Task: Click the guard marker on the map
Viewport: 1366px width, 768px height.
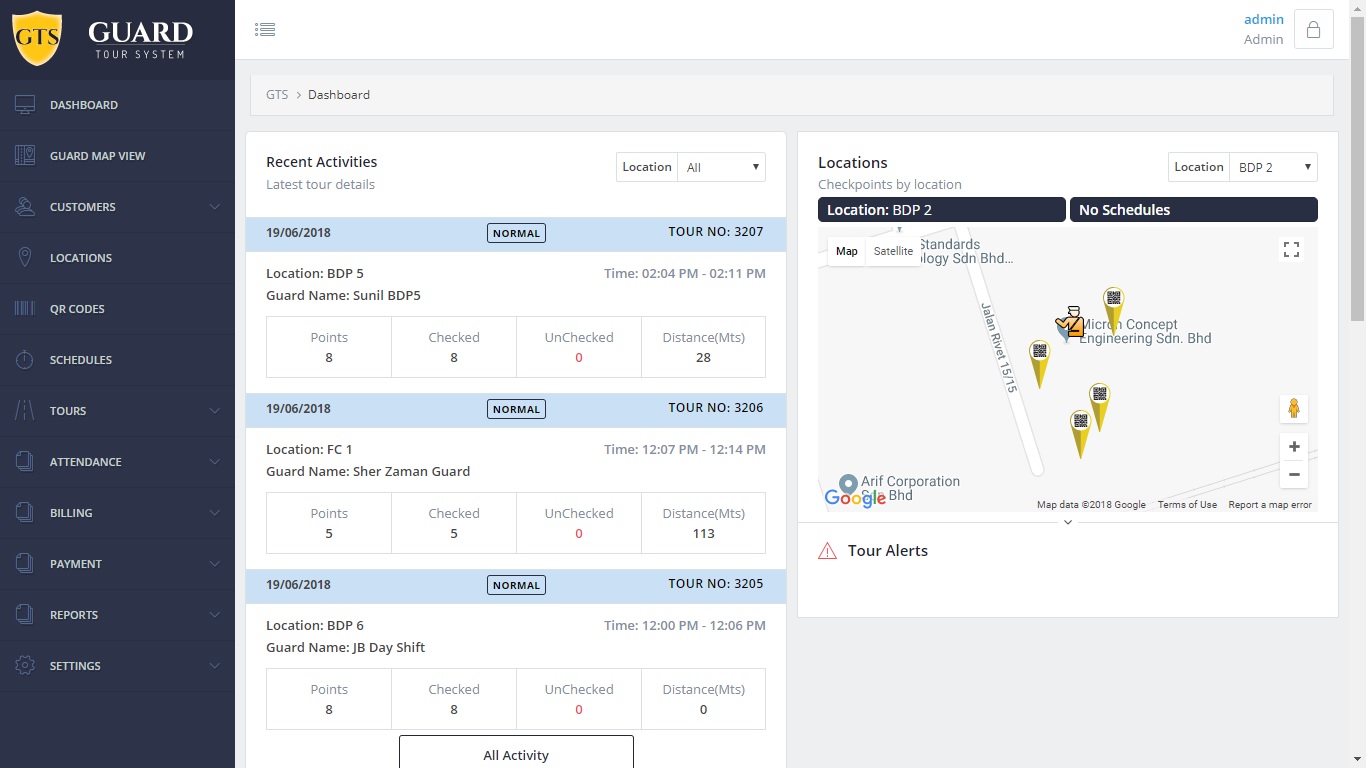Action: [1071, 323]
